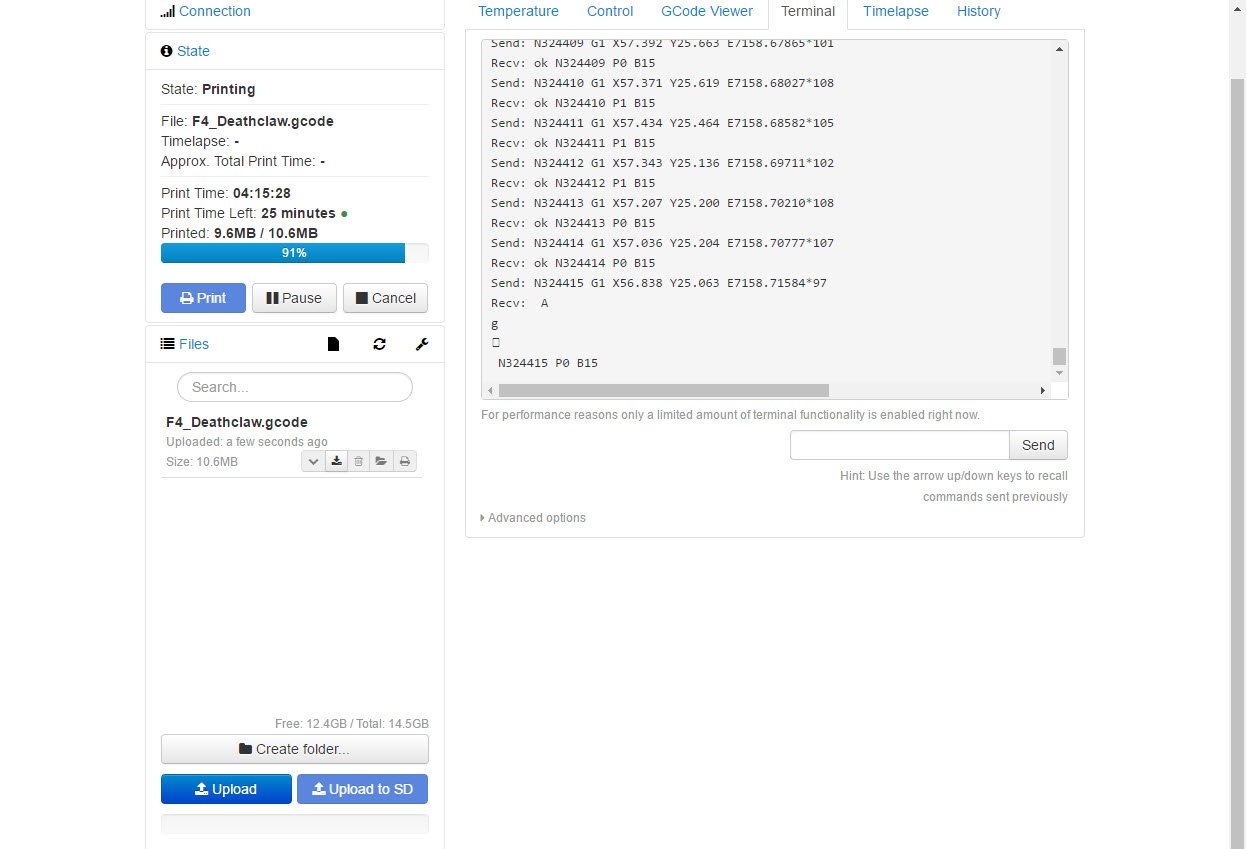Expand the Connection panel
Image resolution: width=1246 pixels, height=849 pixels.
pos(214,12)
